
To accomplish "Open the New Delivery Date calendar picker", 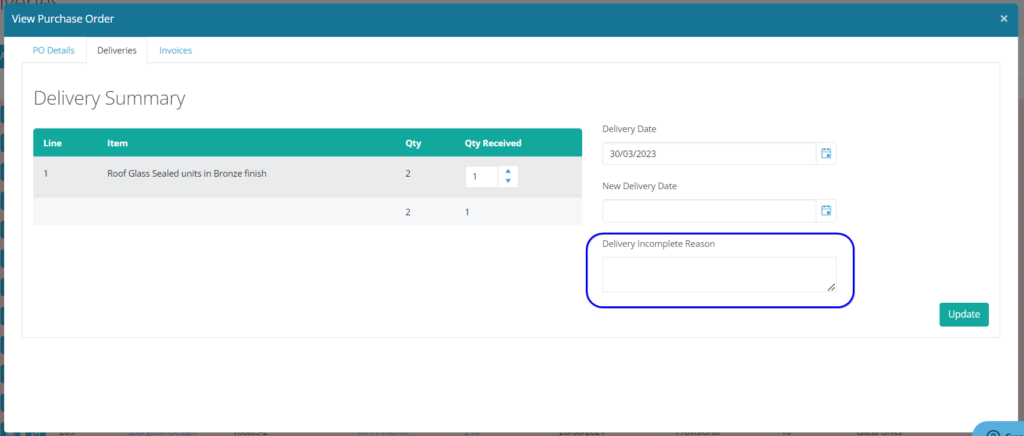I will pyautogui.click(x=826, y=211).
